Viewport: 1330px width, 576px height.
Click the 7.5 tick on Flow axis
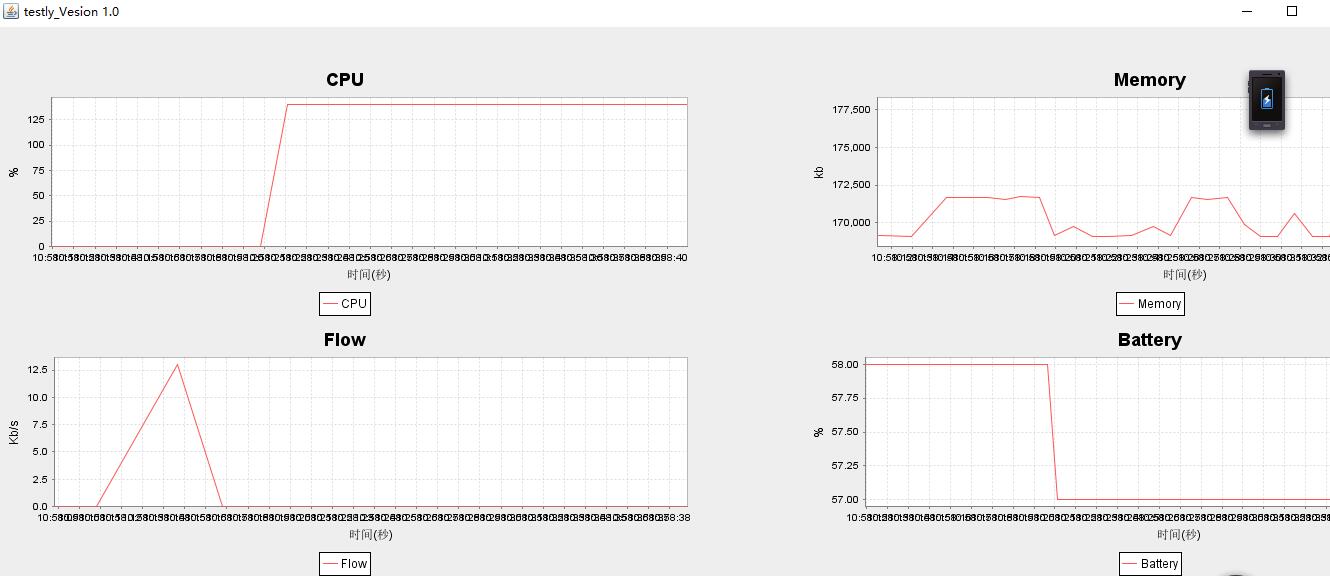[x=39, y=424]
